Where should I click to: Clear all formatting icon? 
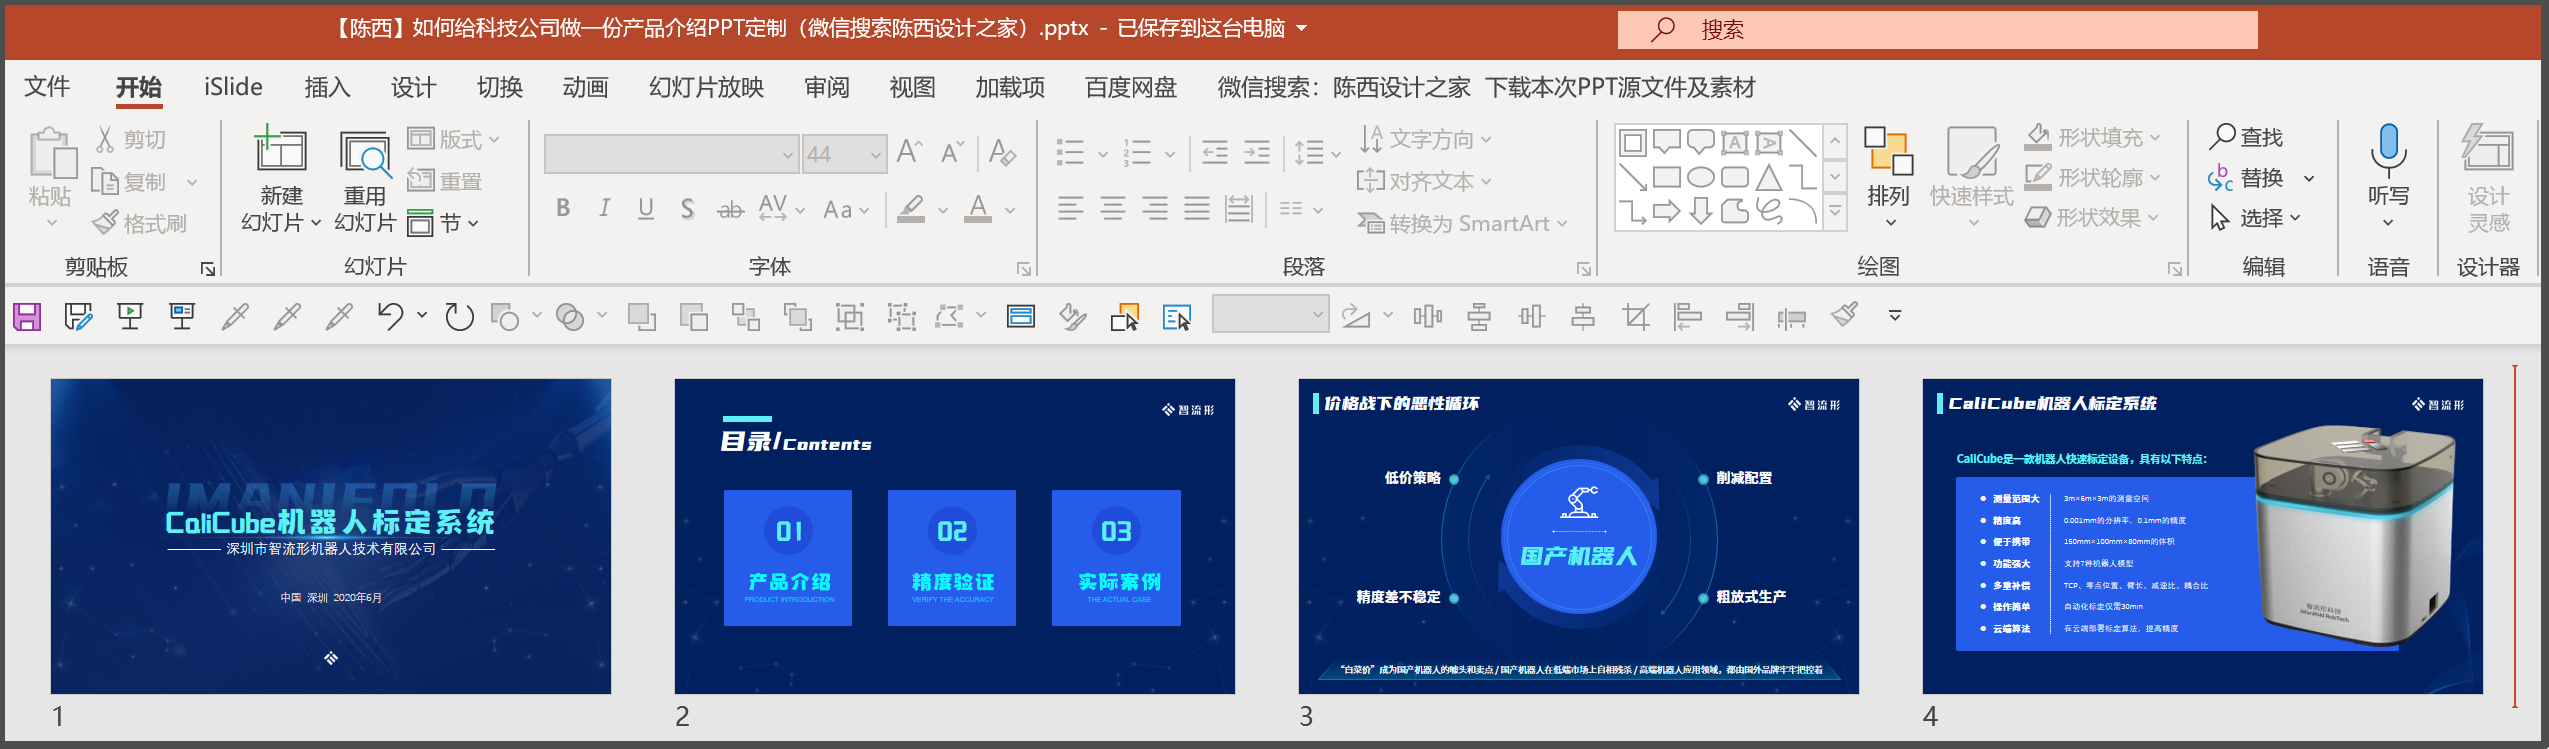pos(1002,152)
